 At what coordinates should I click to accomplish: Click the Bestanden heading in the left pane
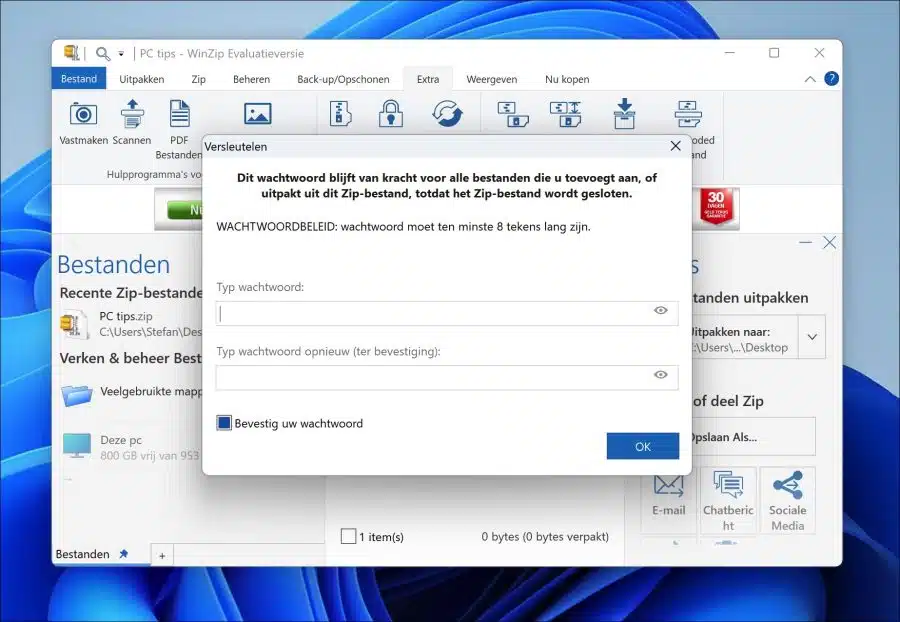click(114, 265)
